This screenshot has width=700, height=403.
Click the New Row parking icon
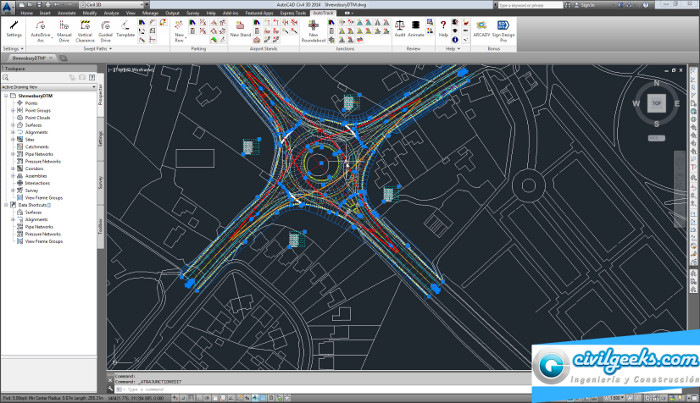coord(180,27)
